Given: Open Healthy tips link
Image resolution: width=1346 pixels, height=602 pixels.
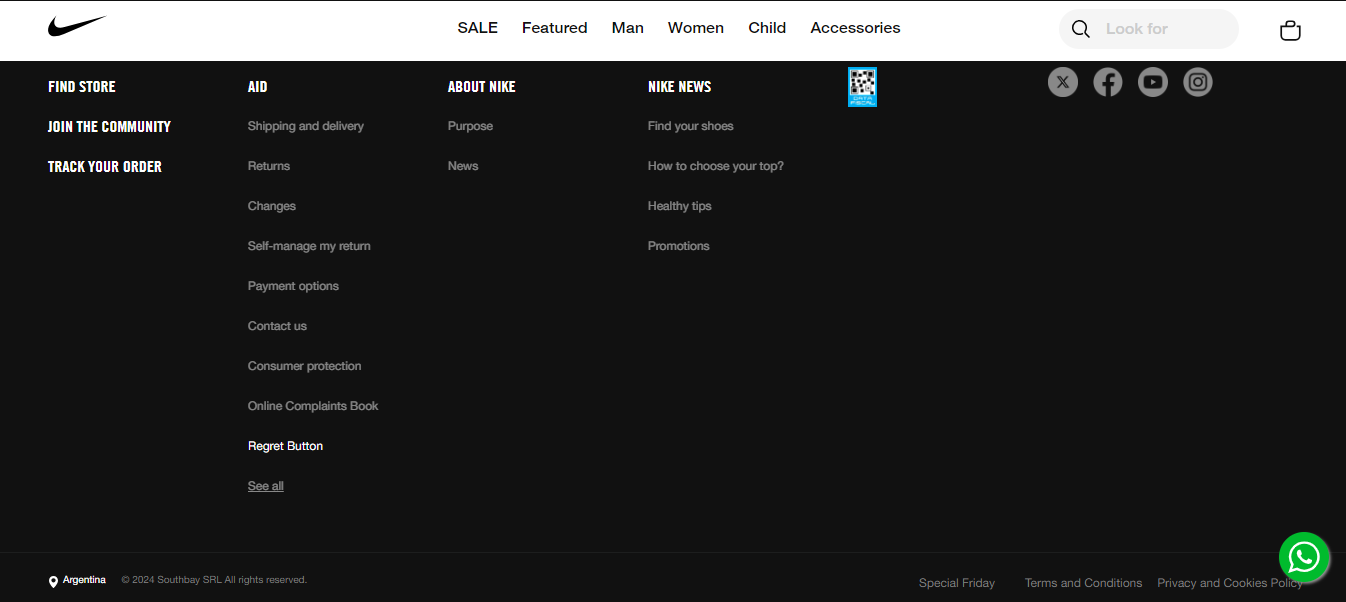Looking at the screenshot, I should pos(680,206).
